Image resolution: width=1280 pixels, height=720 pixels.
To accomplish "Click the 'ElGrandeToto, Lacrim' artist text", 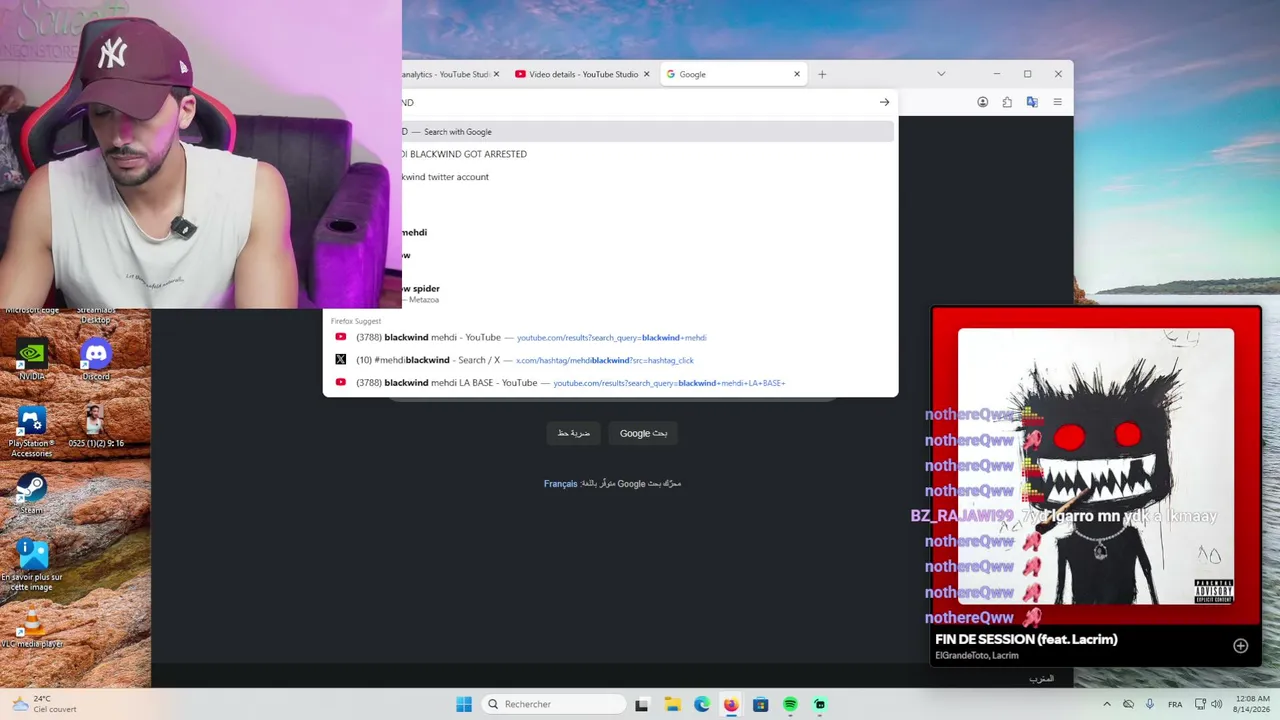I will point(976,656).
